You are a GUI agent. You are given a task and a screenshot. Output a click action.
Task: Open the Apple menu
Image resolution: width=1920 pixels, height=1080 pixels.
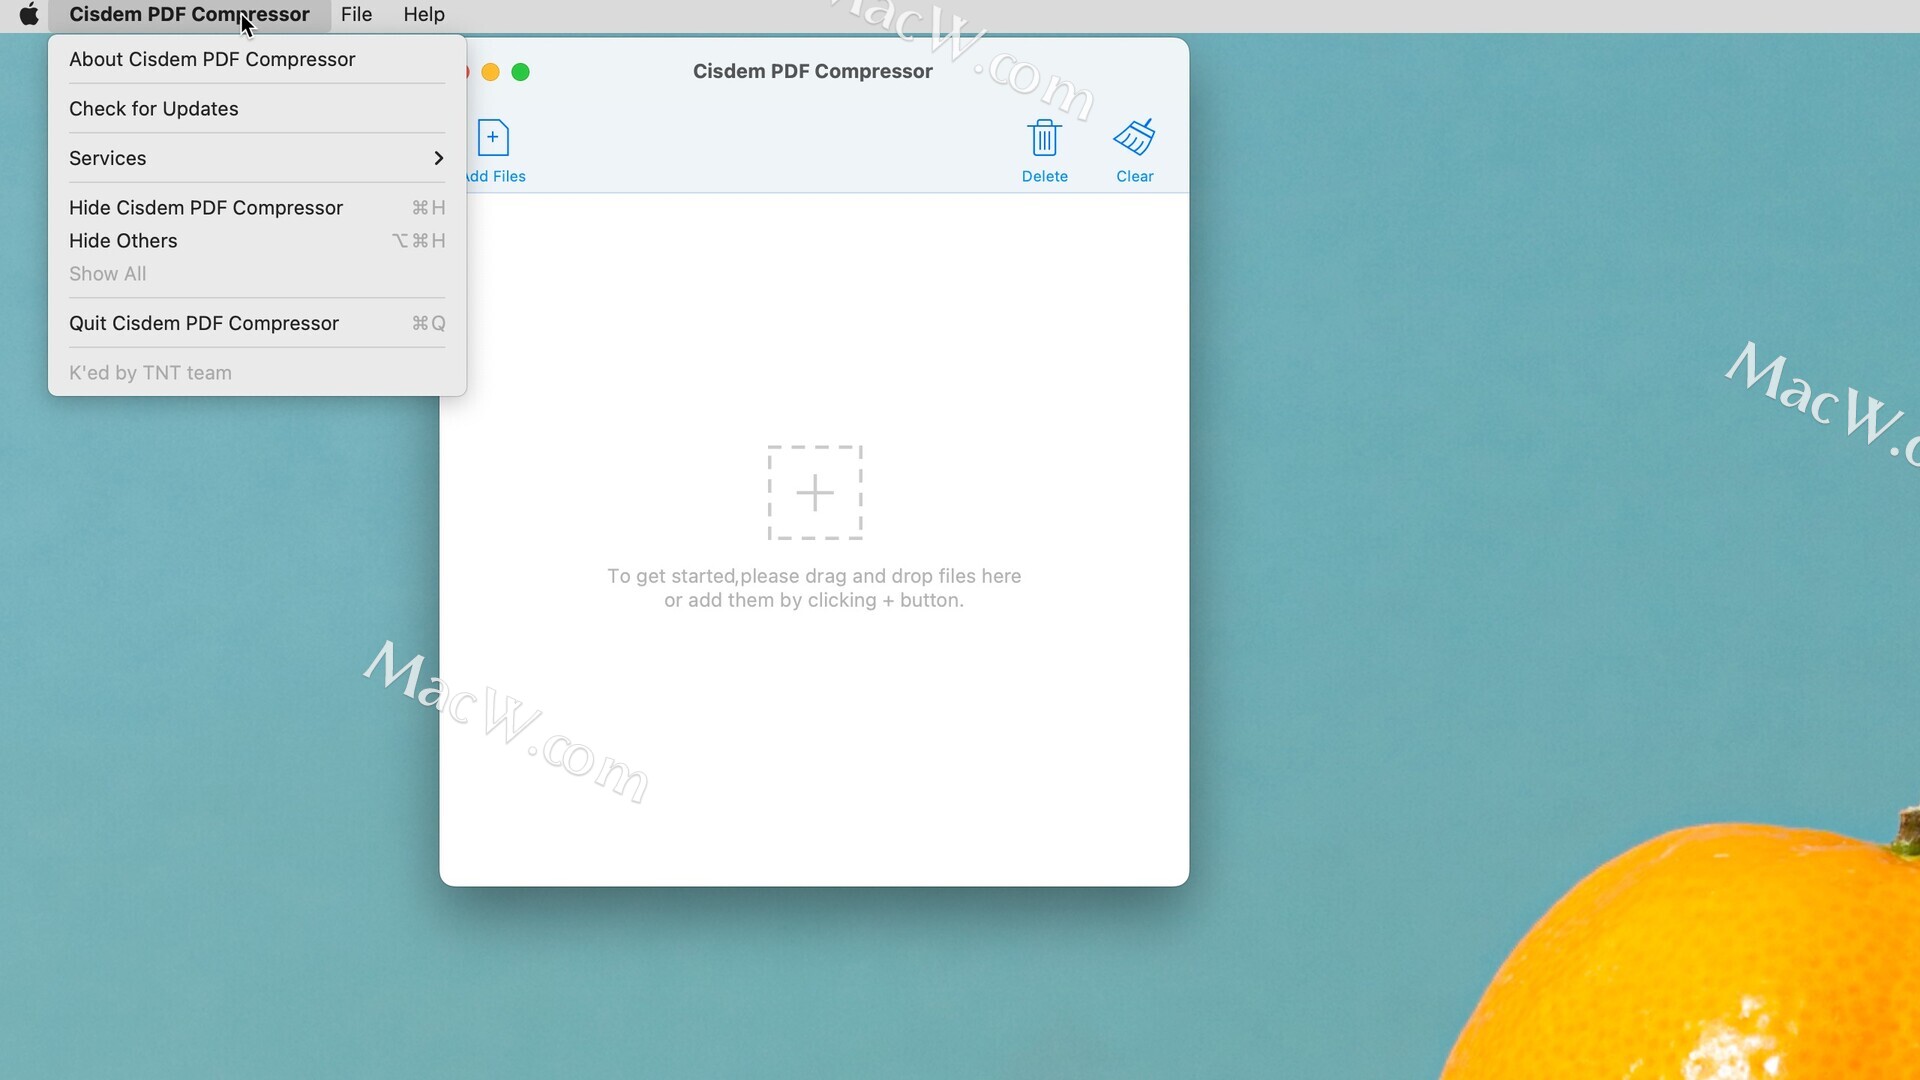[x=29, y=14]
